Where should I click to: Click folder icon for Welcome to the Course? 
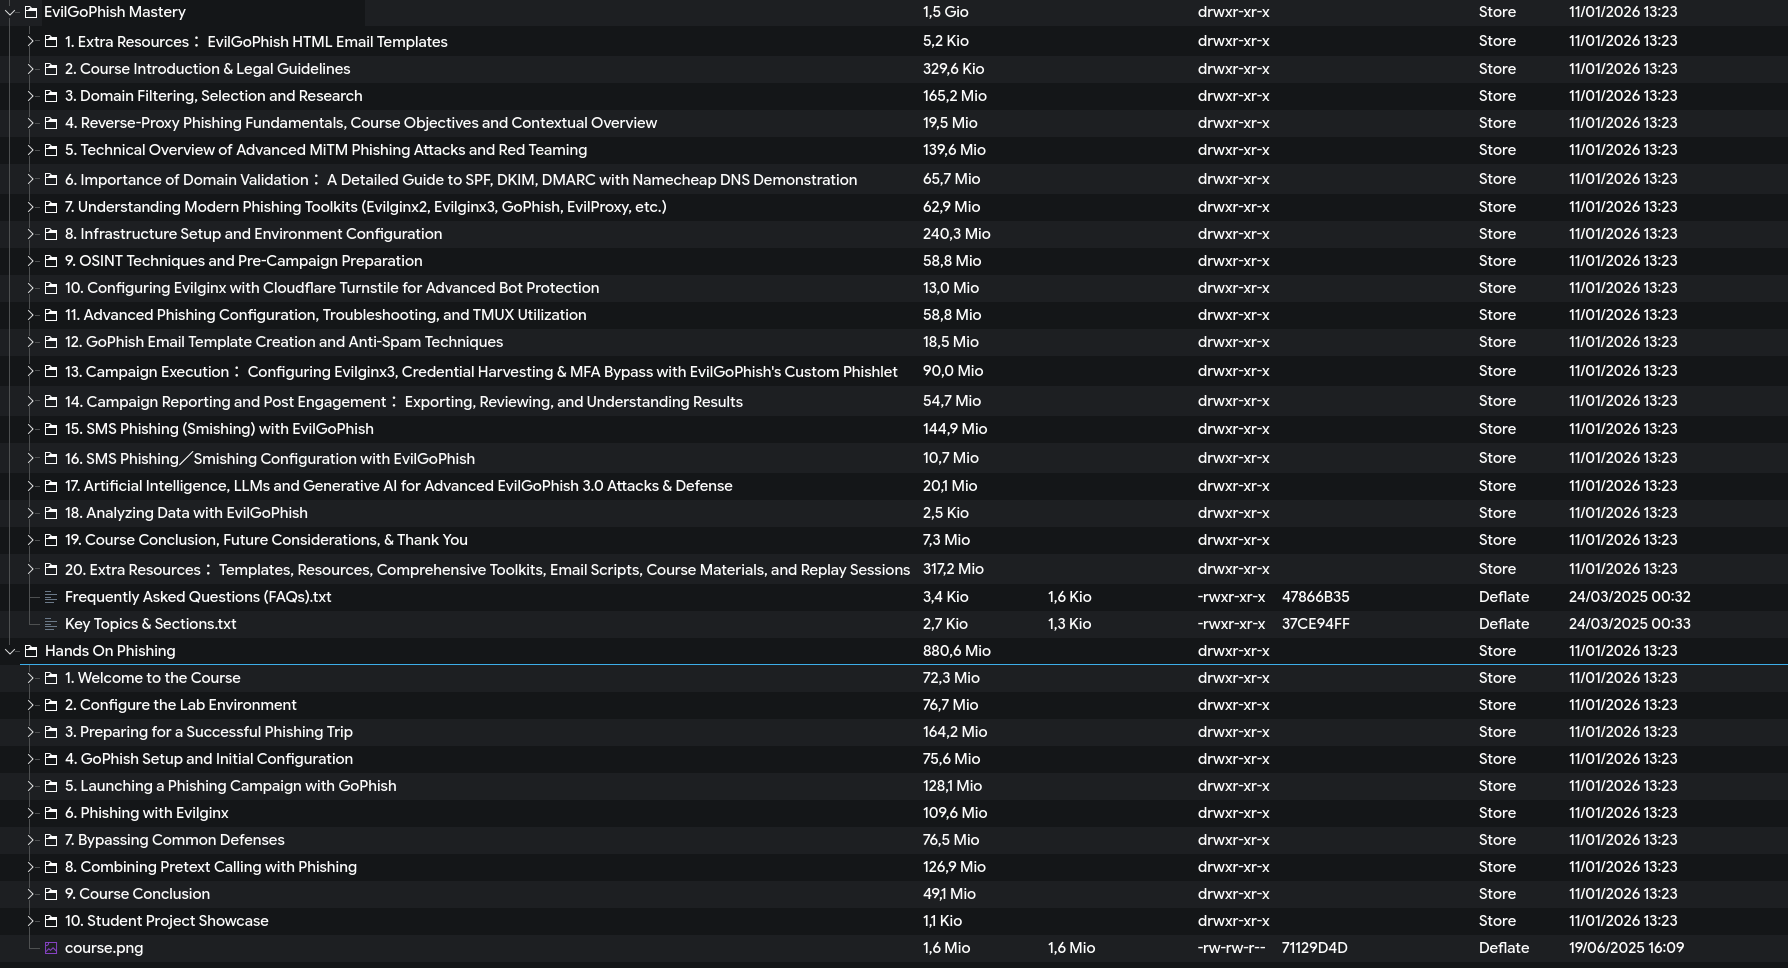pos(51,678)
